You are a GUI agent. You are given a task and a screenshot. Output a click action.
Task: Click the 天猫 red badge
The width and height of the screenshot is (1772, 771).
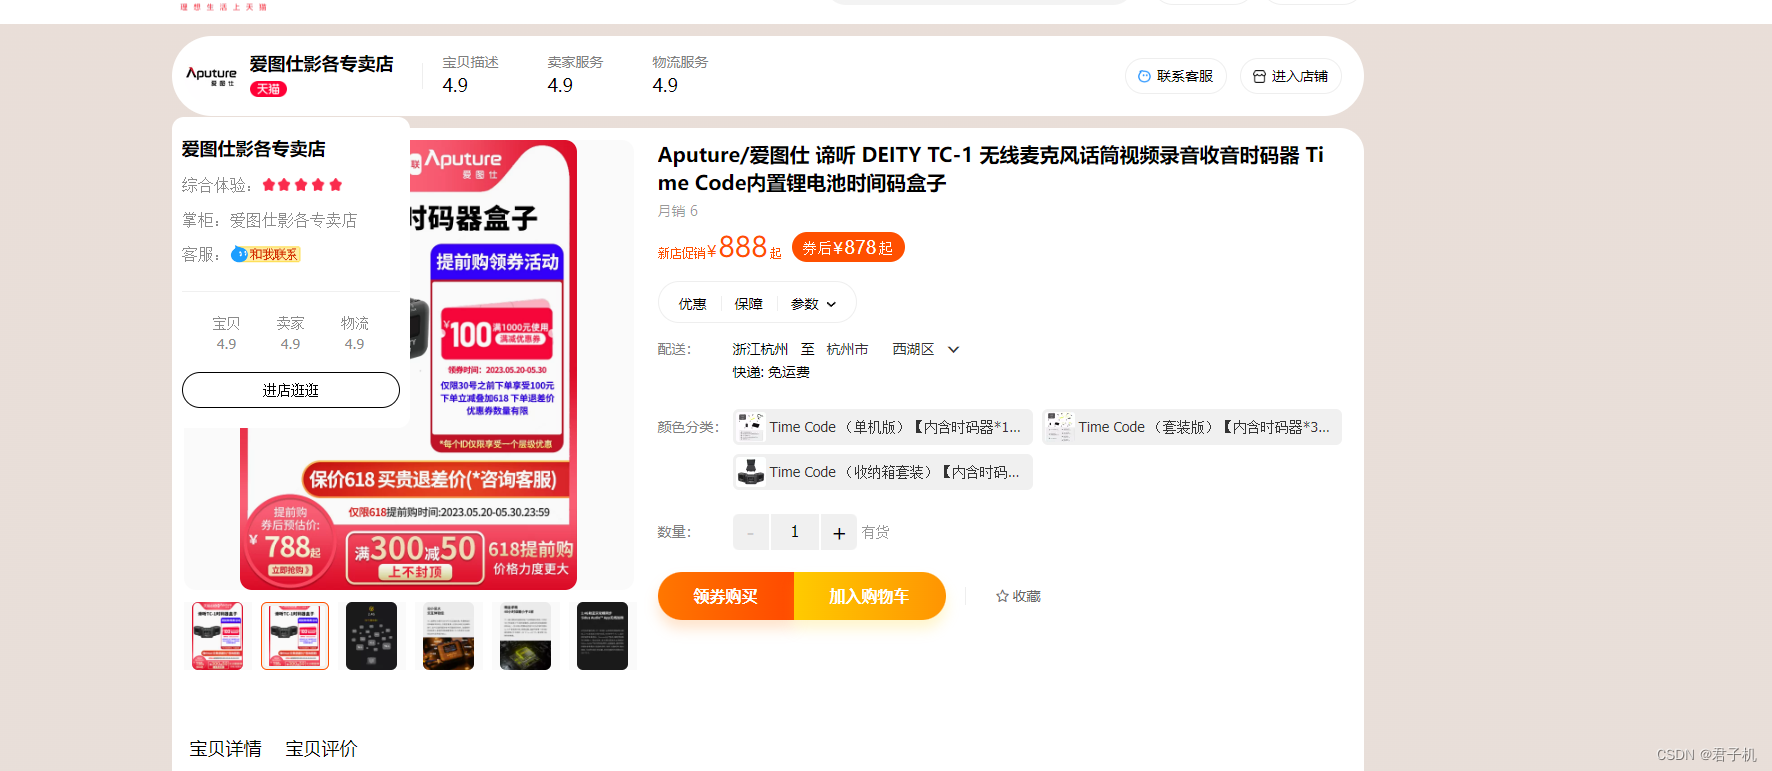[x=268, y=89]
